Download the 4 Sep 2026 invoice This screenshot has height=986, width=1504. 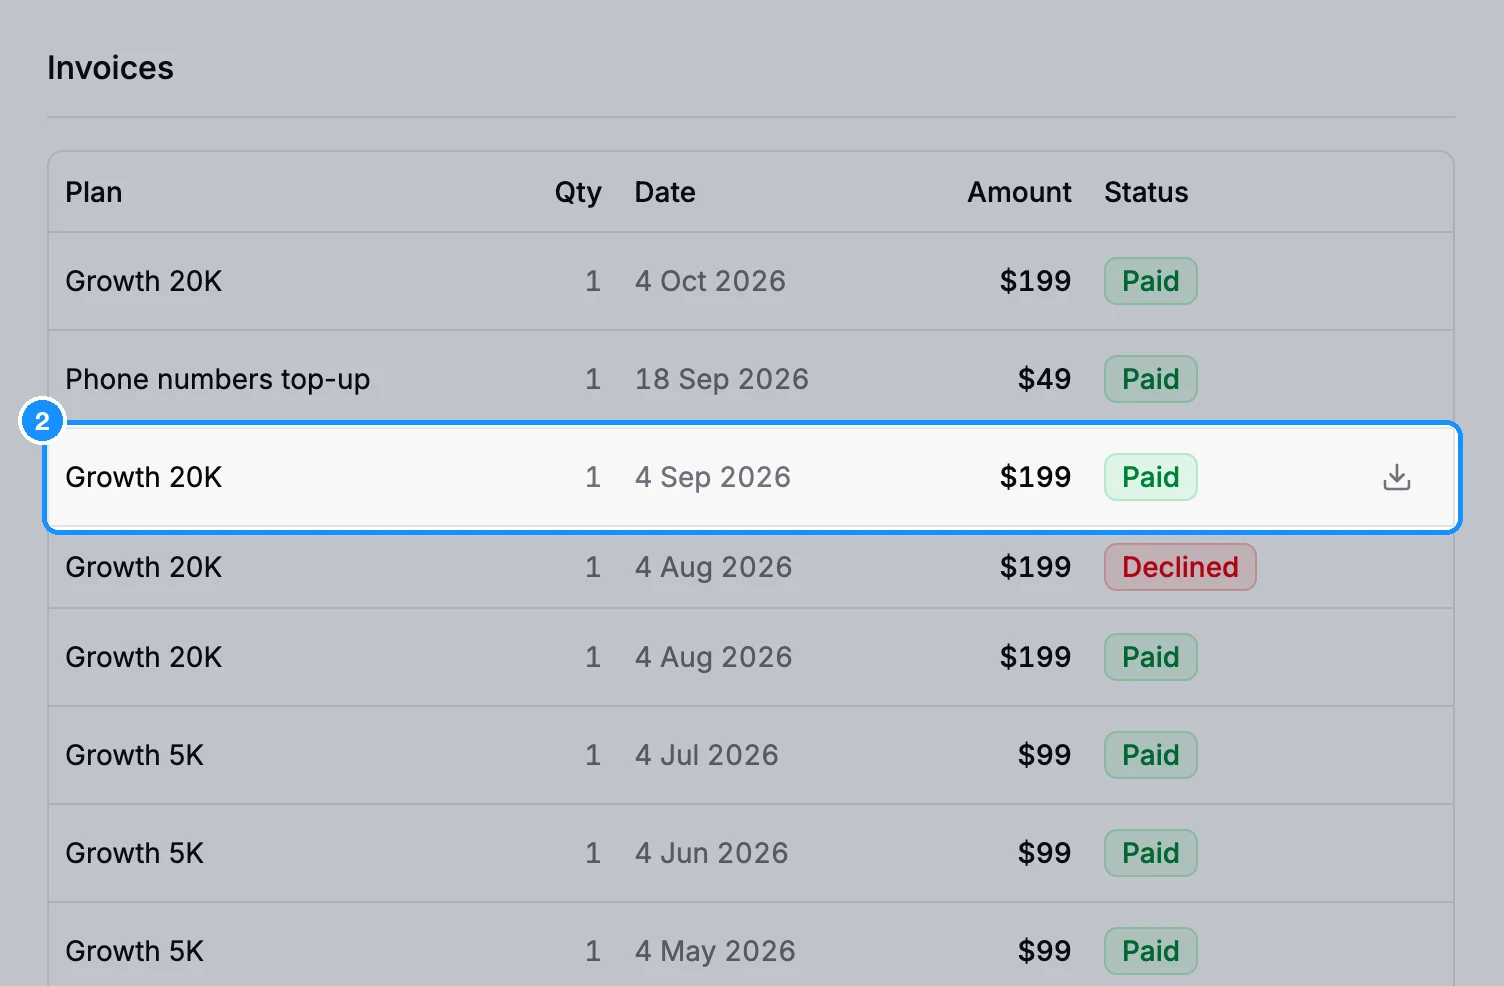1396,478
